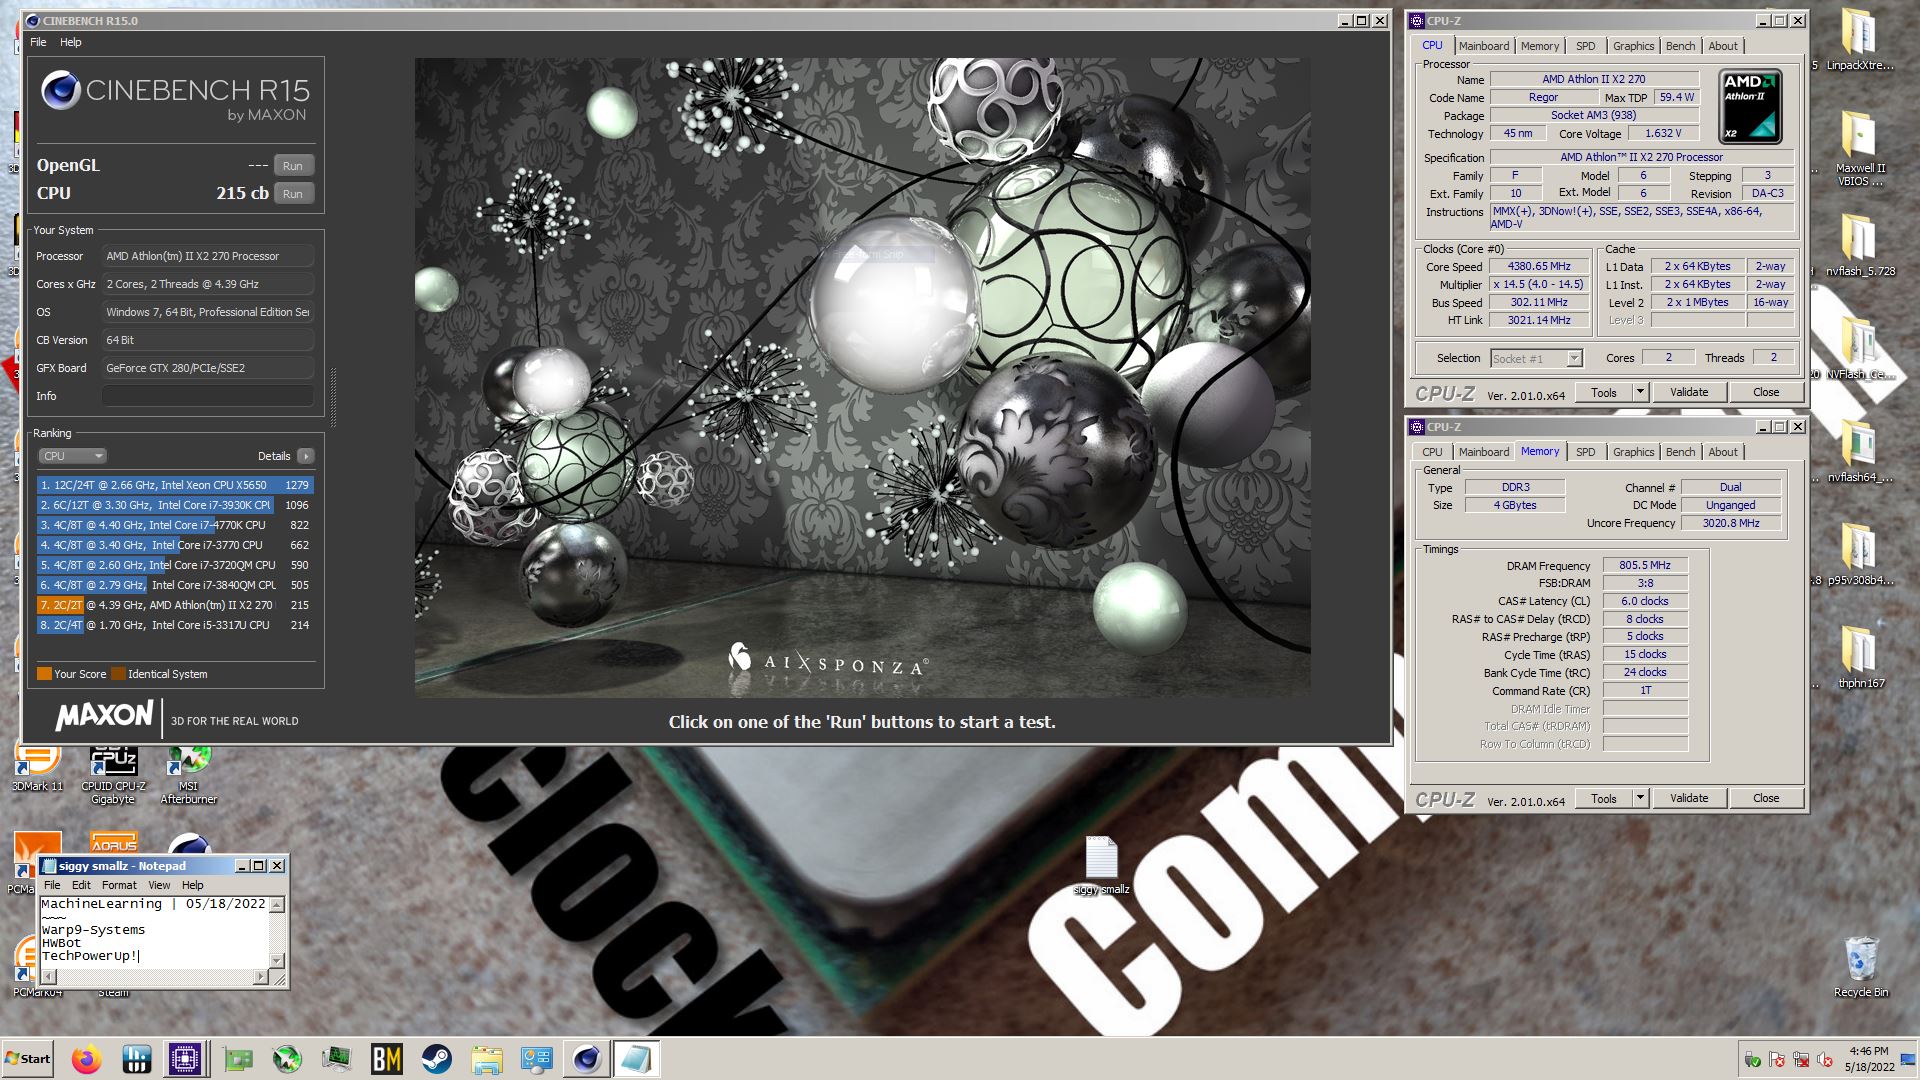The image size is (1920, 1080).
Task: Click the AMD Athlon II logo in CPU-Z
Action: (x=1750, y=106)
